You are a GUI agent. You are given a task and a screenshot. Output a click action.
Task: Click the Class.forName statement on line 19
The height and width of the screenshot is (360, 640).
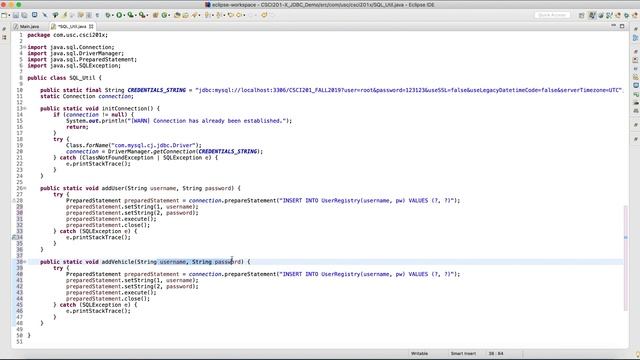134,145
